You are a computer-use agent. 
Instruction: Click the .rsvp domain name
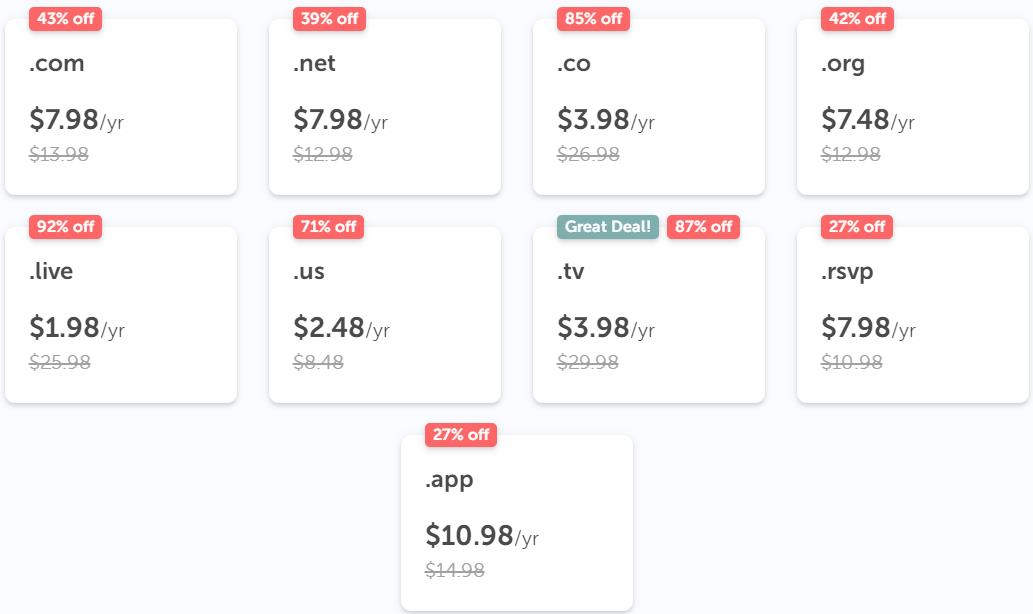[847, 272]
